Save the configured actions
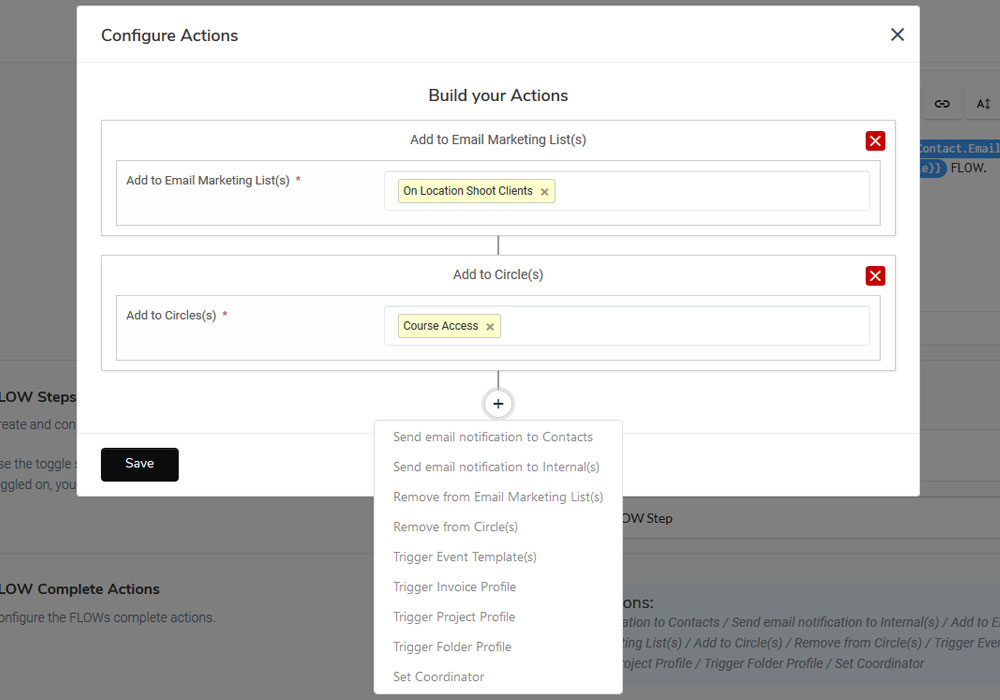 click(x=140, y=464)
